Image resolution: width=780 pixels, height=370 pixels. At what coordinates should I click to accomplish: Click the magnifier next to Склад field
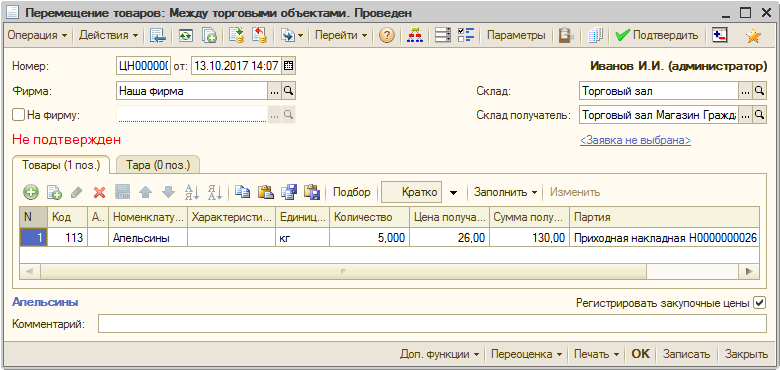point(759,91)
